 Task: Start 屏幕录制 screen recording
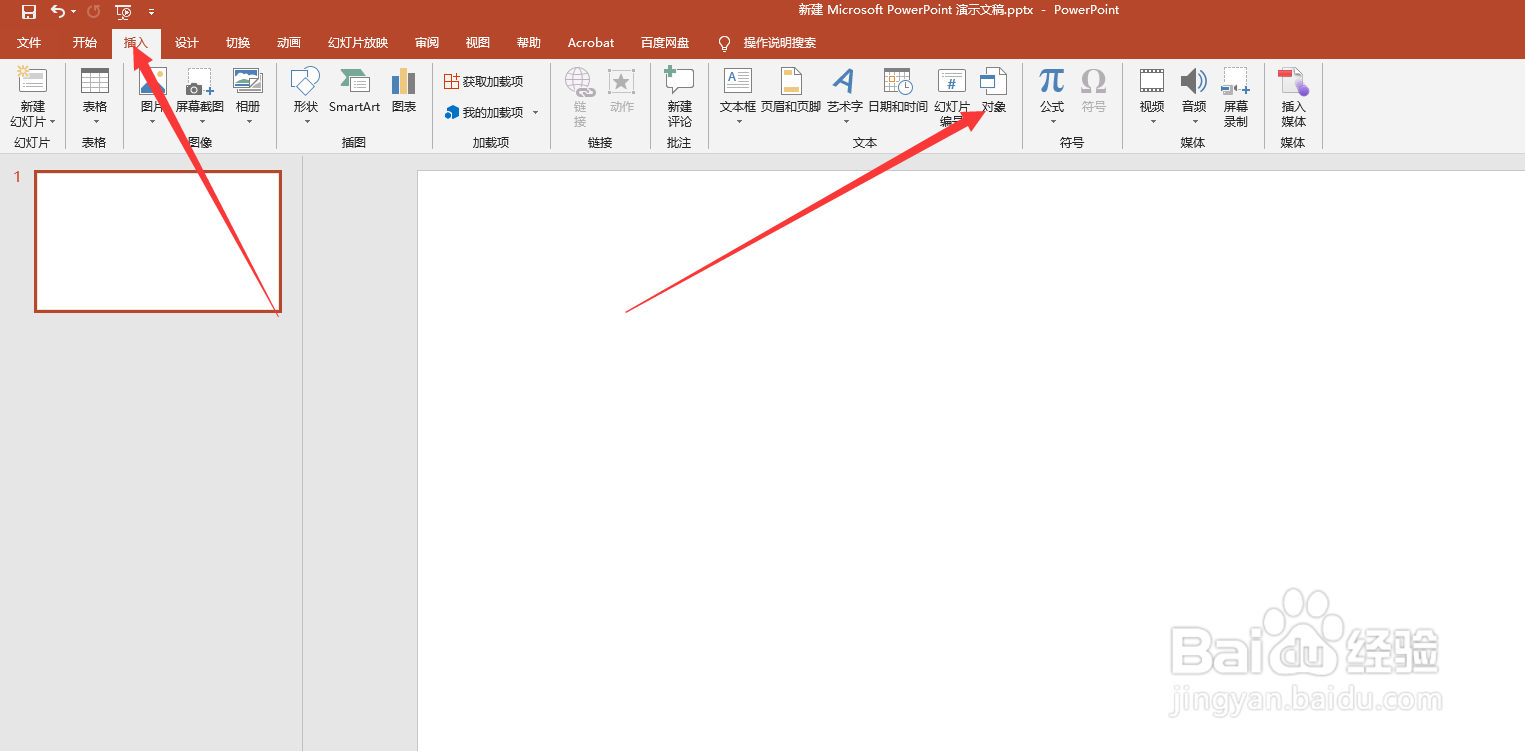point(1236,97)
